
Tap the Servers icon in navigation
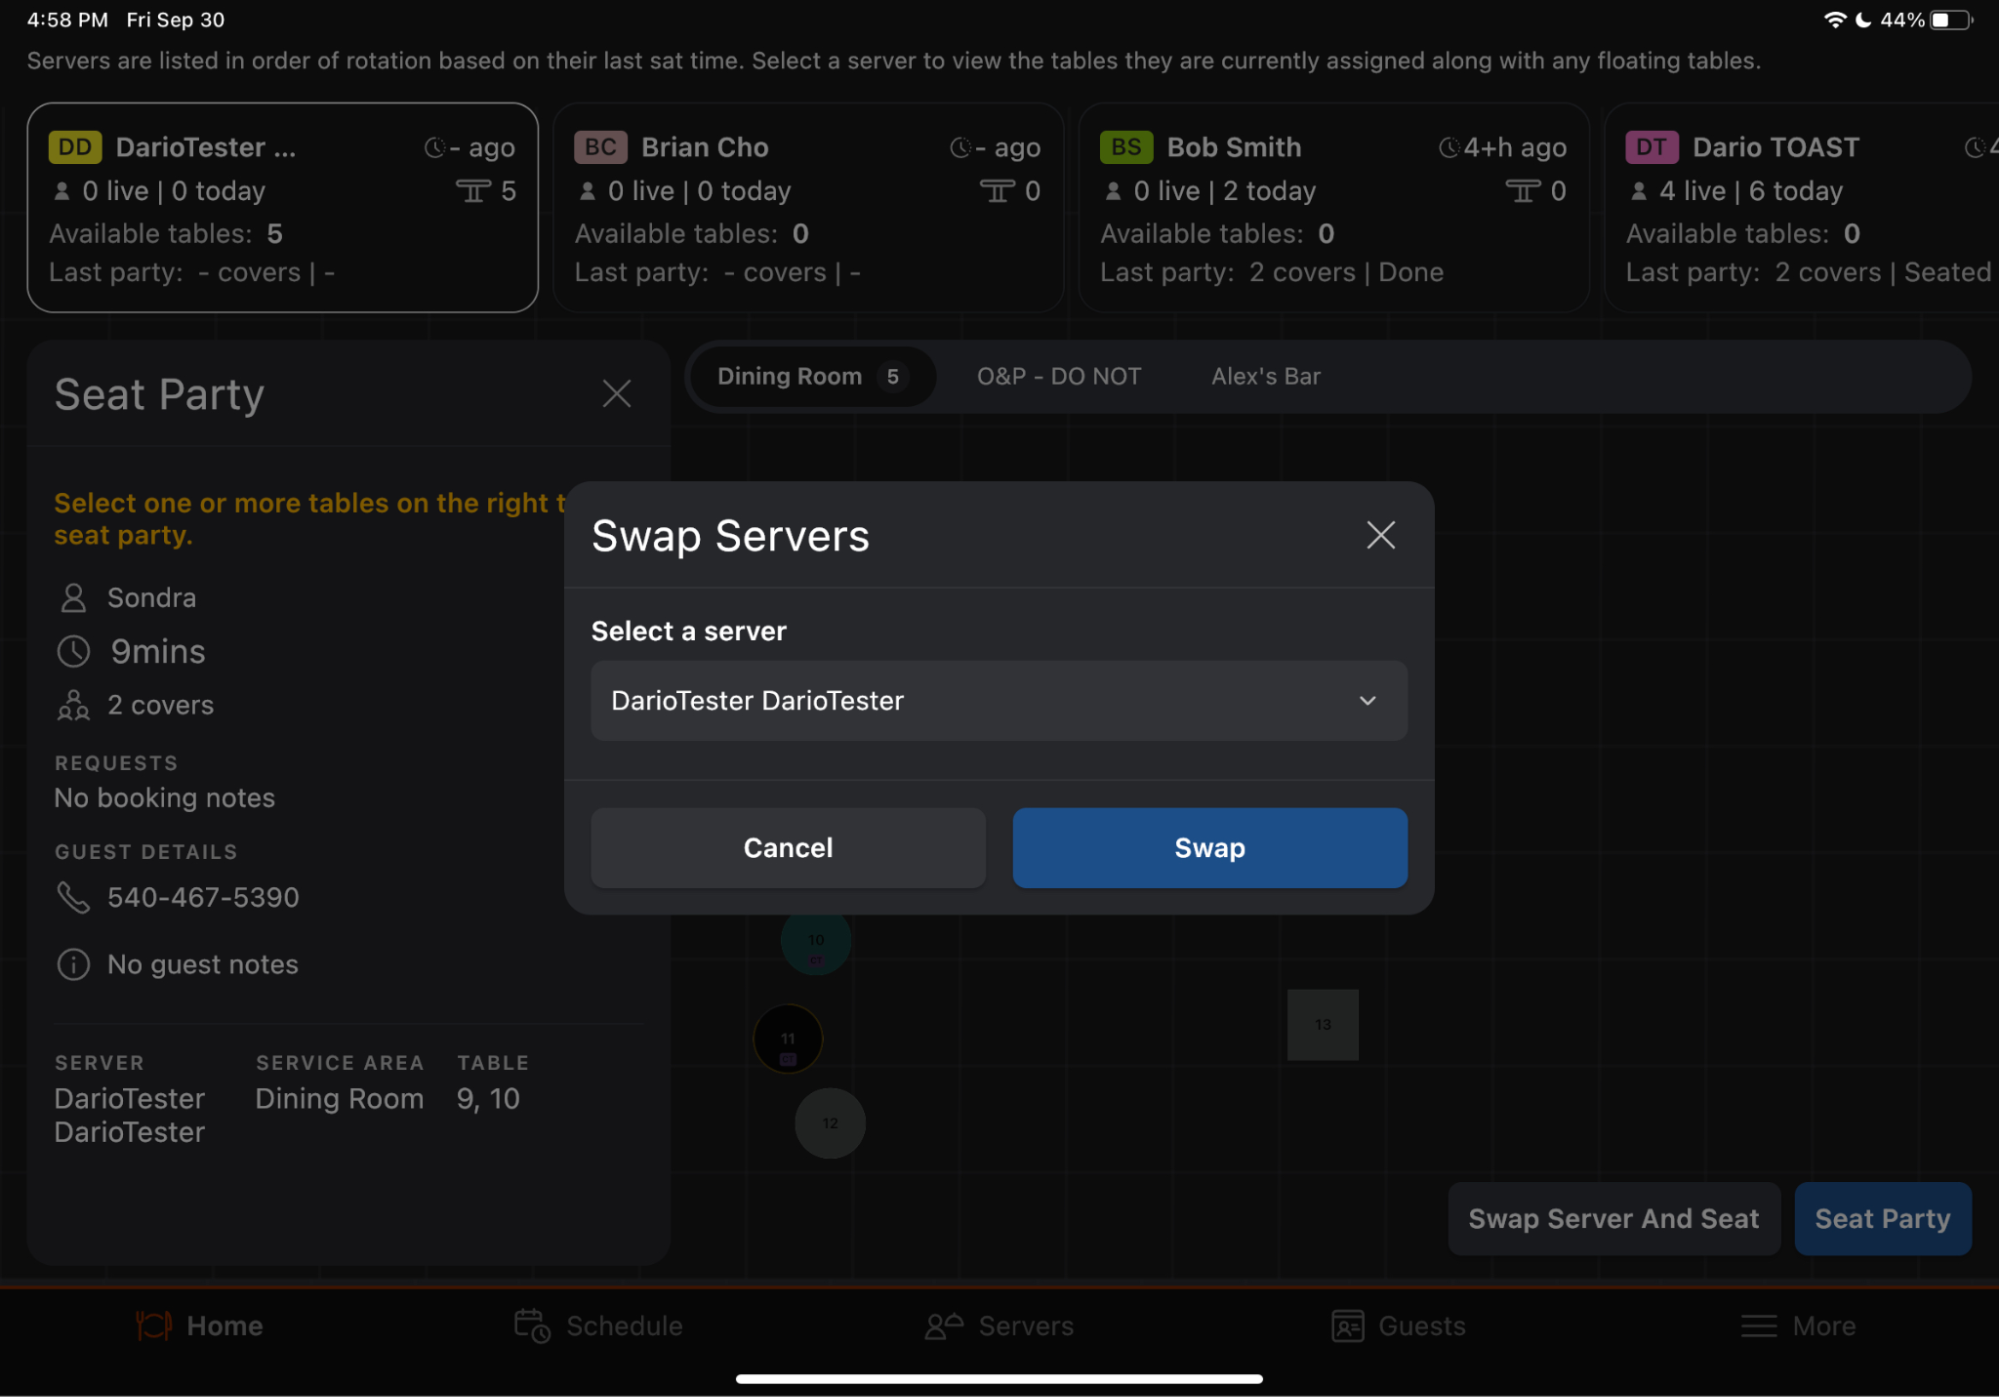click(943, 1326)
